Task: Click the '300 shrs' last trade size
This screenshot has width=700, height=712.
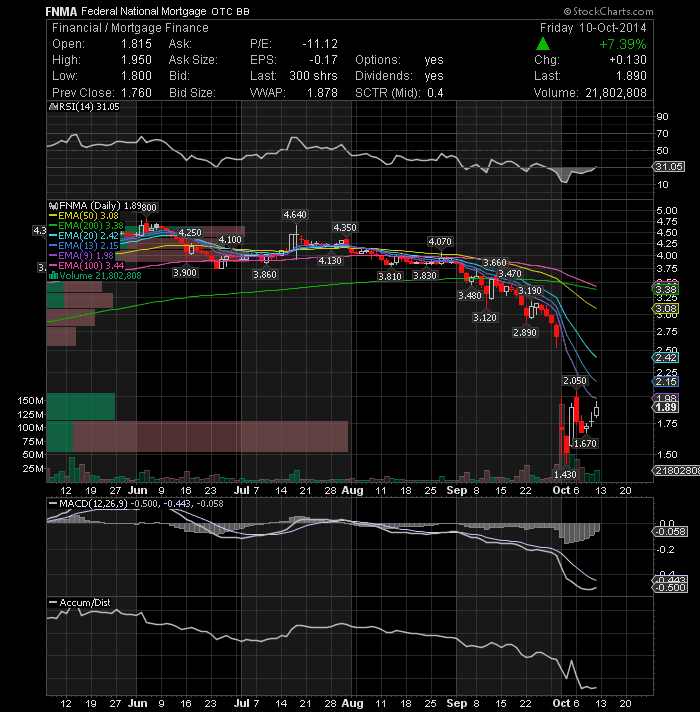Action: 313,76
